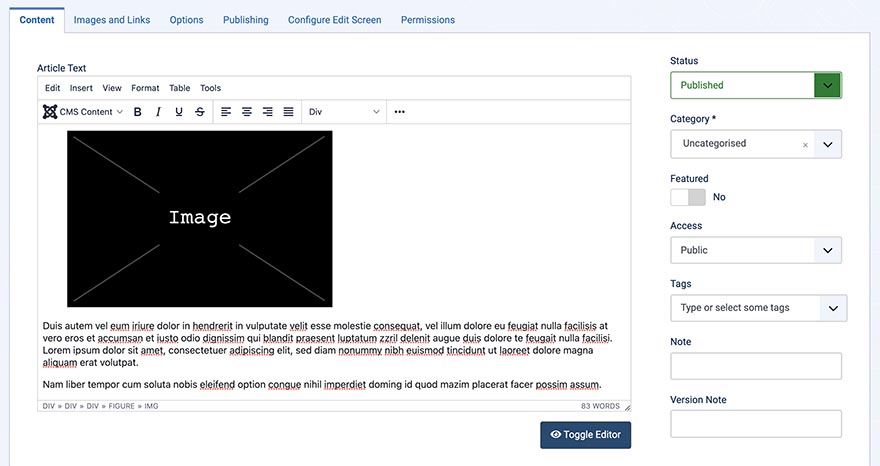The height and width of the screenshot is (466, 880).
Task: Open the Insert menu in editor
Action: 81,88
